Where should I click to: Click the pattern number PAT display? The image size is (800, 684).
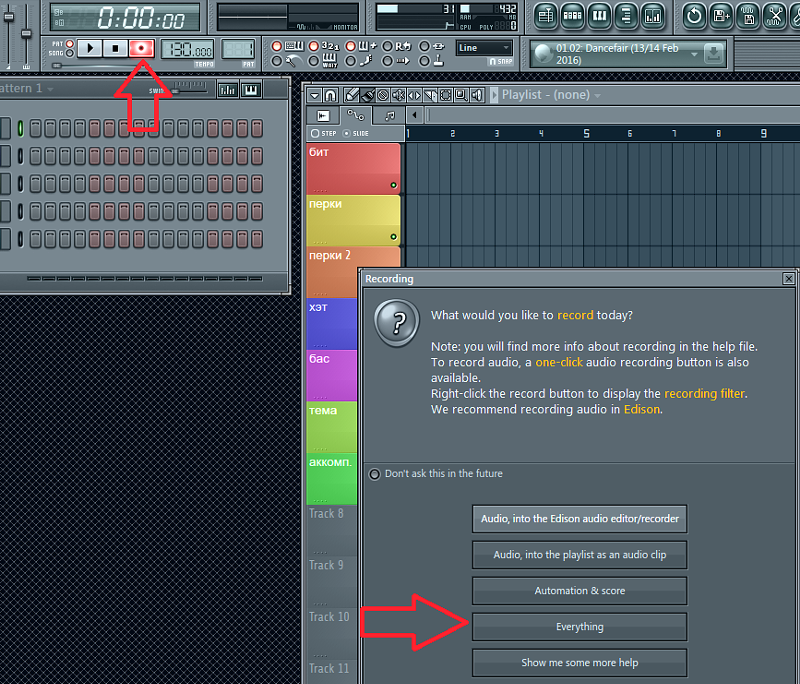[x=238, y=50]
